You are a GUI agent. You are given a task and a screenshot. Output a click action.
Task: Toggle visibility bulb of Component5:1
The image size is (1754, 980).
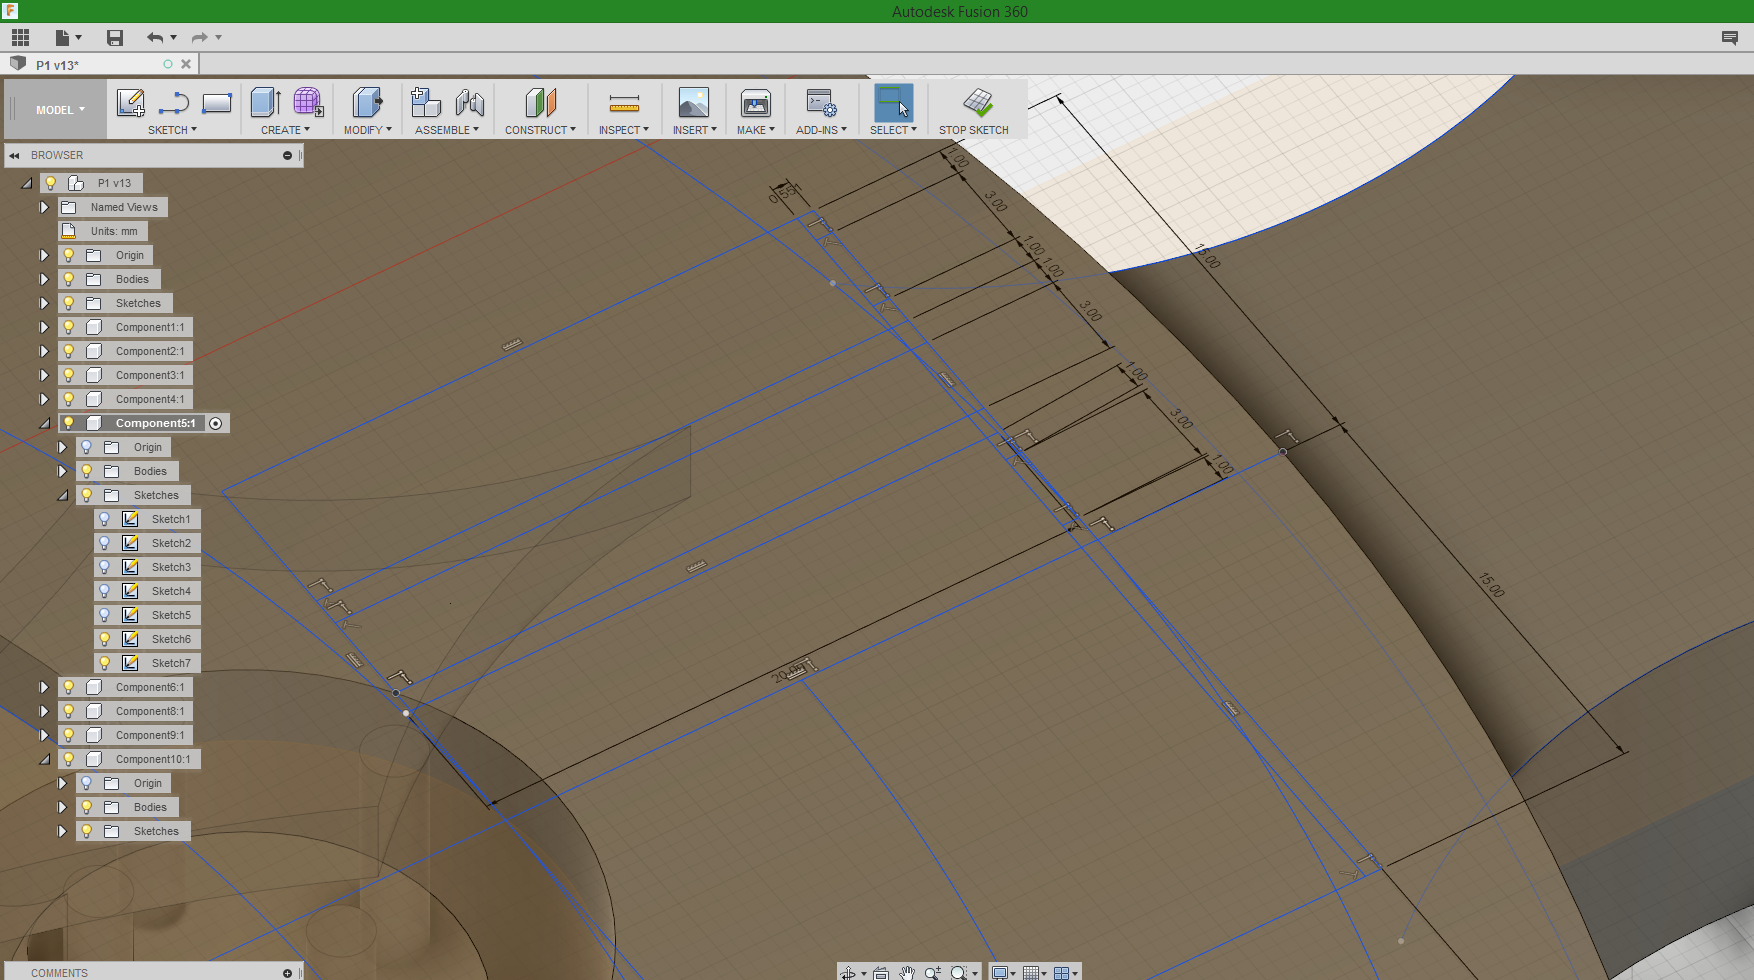[68, 423]
